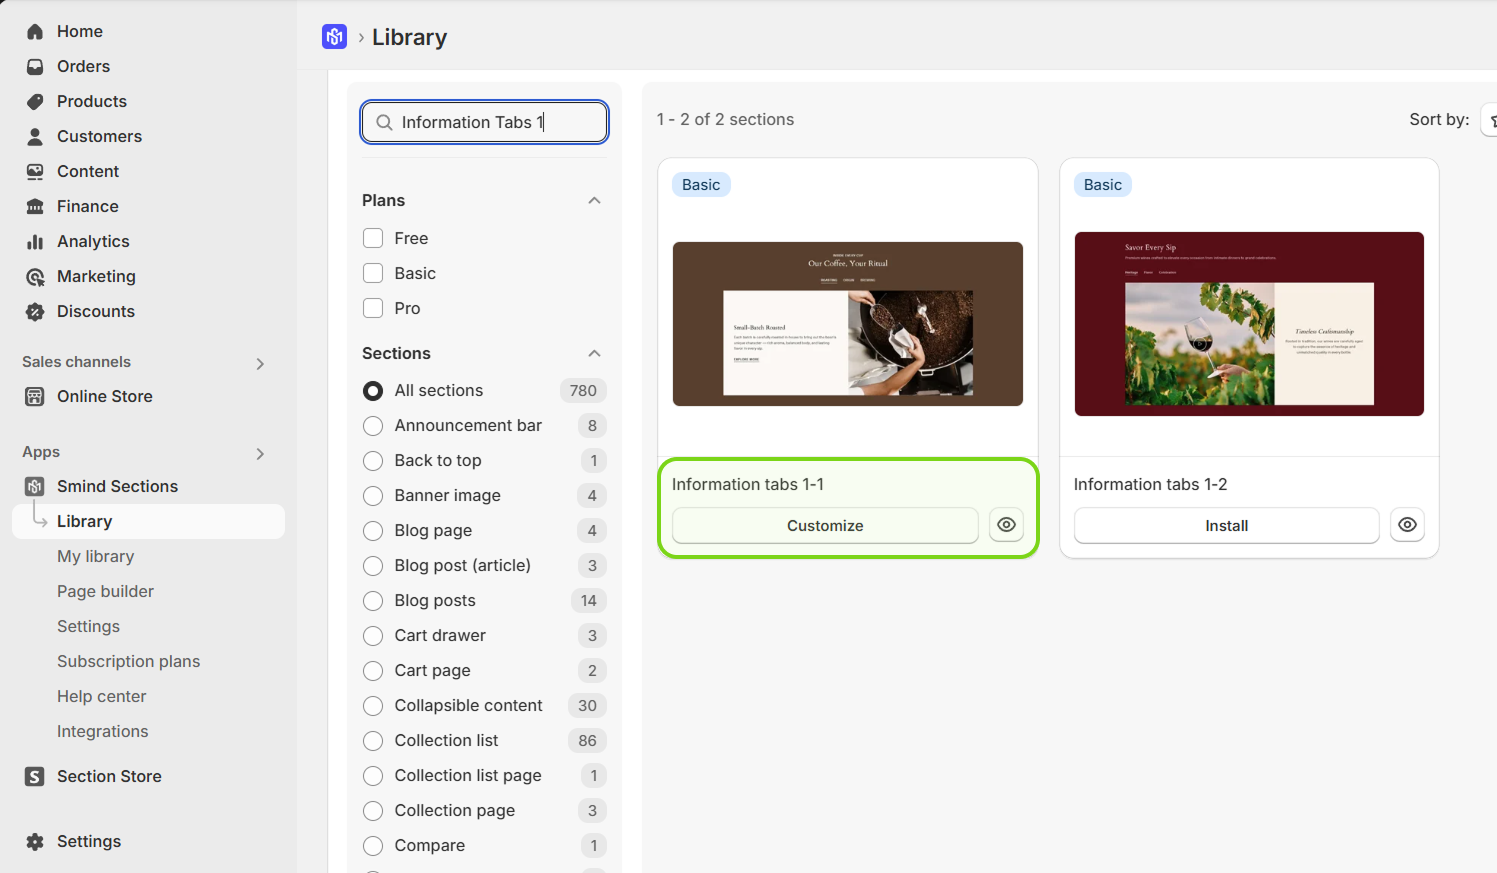
Task: Click the Home icon in sidebar
Action: [x=35, y=32]
